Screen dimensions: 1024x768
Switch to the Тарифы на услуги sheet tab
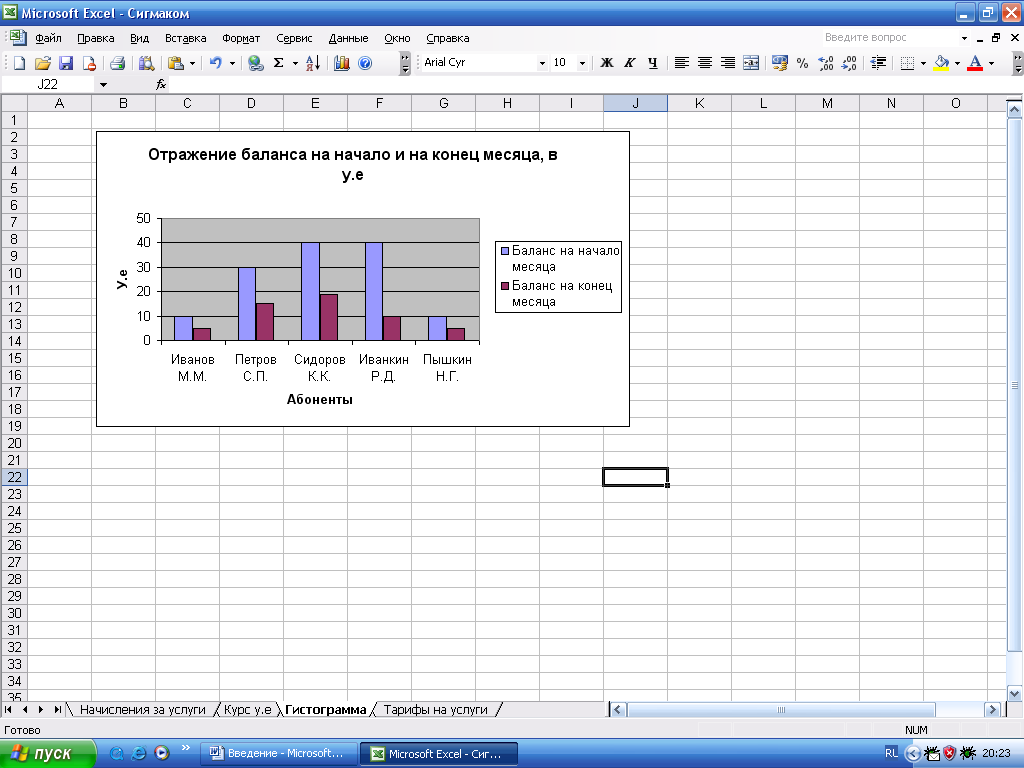[x=435, y=709]
